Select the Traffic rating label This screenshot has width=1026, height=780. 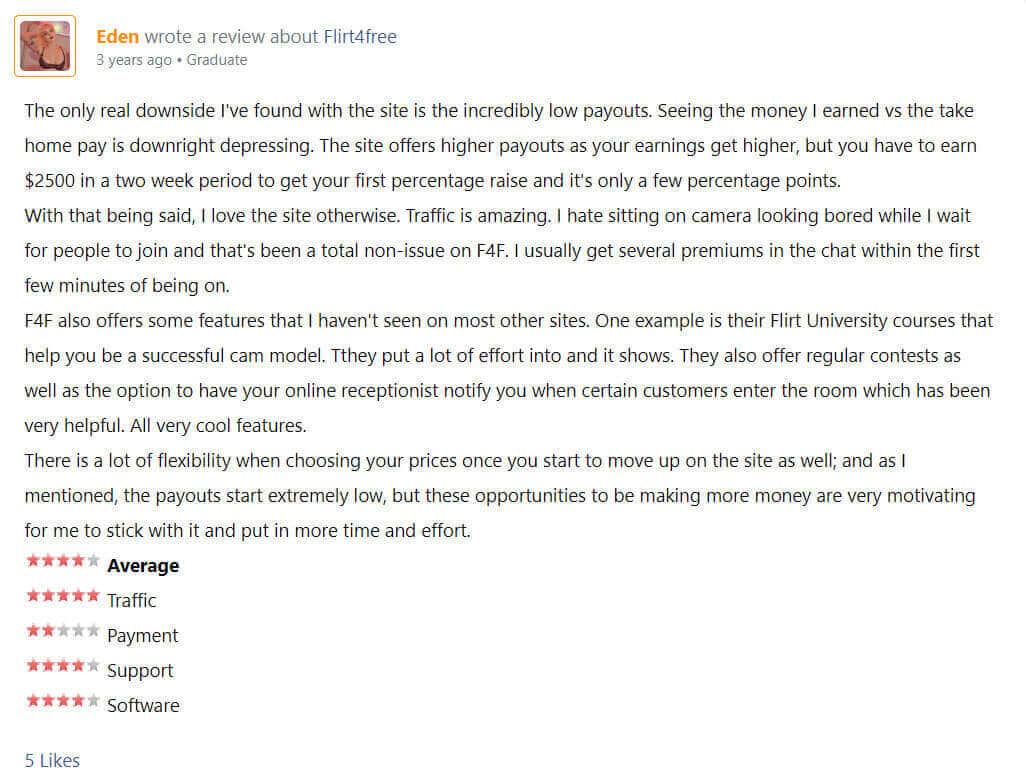coord(132,600)
